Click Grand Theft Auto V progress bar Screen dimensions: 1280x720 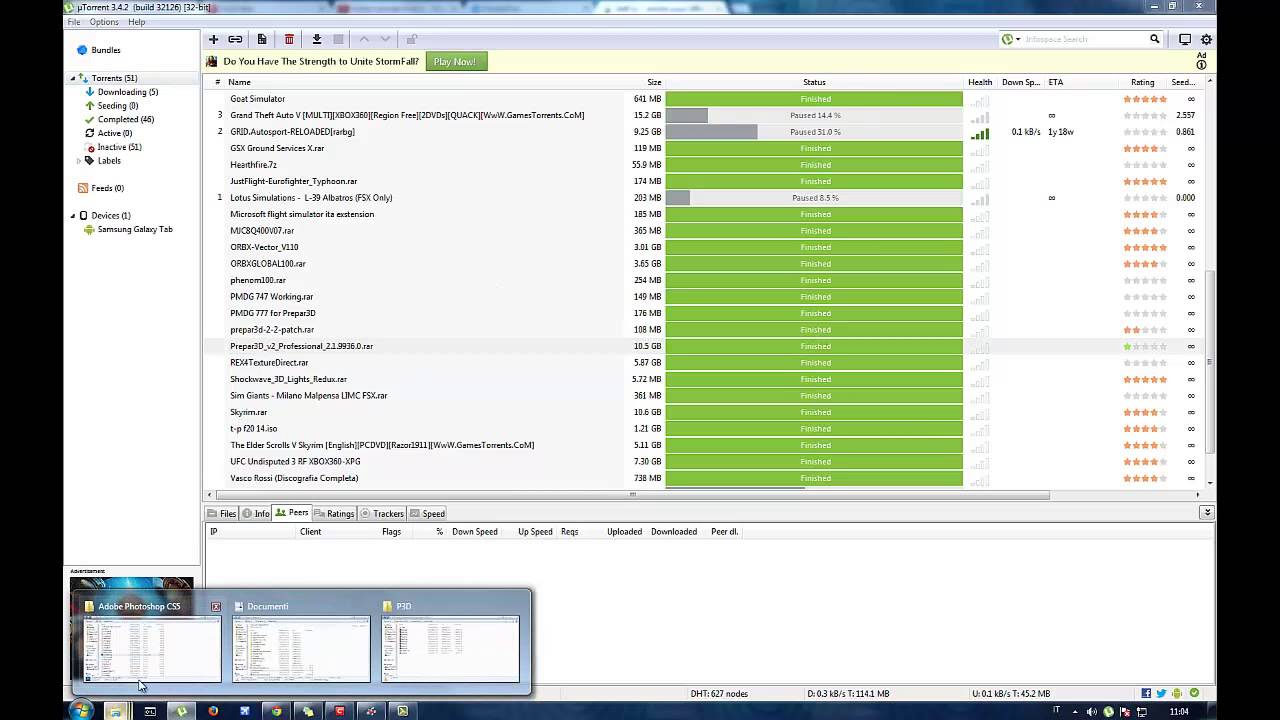point(814,115)
